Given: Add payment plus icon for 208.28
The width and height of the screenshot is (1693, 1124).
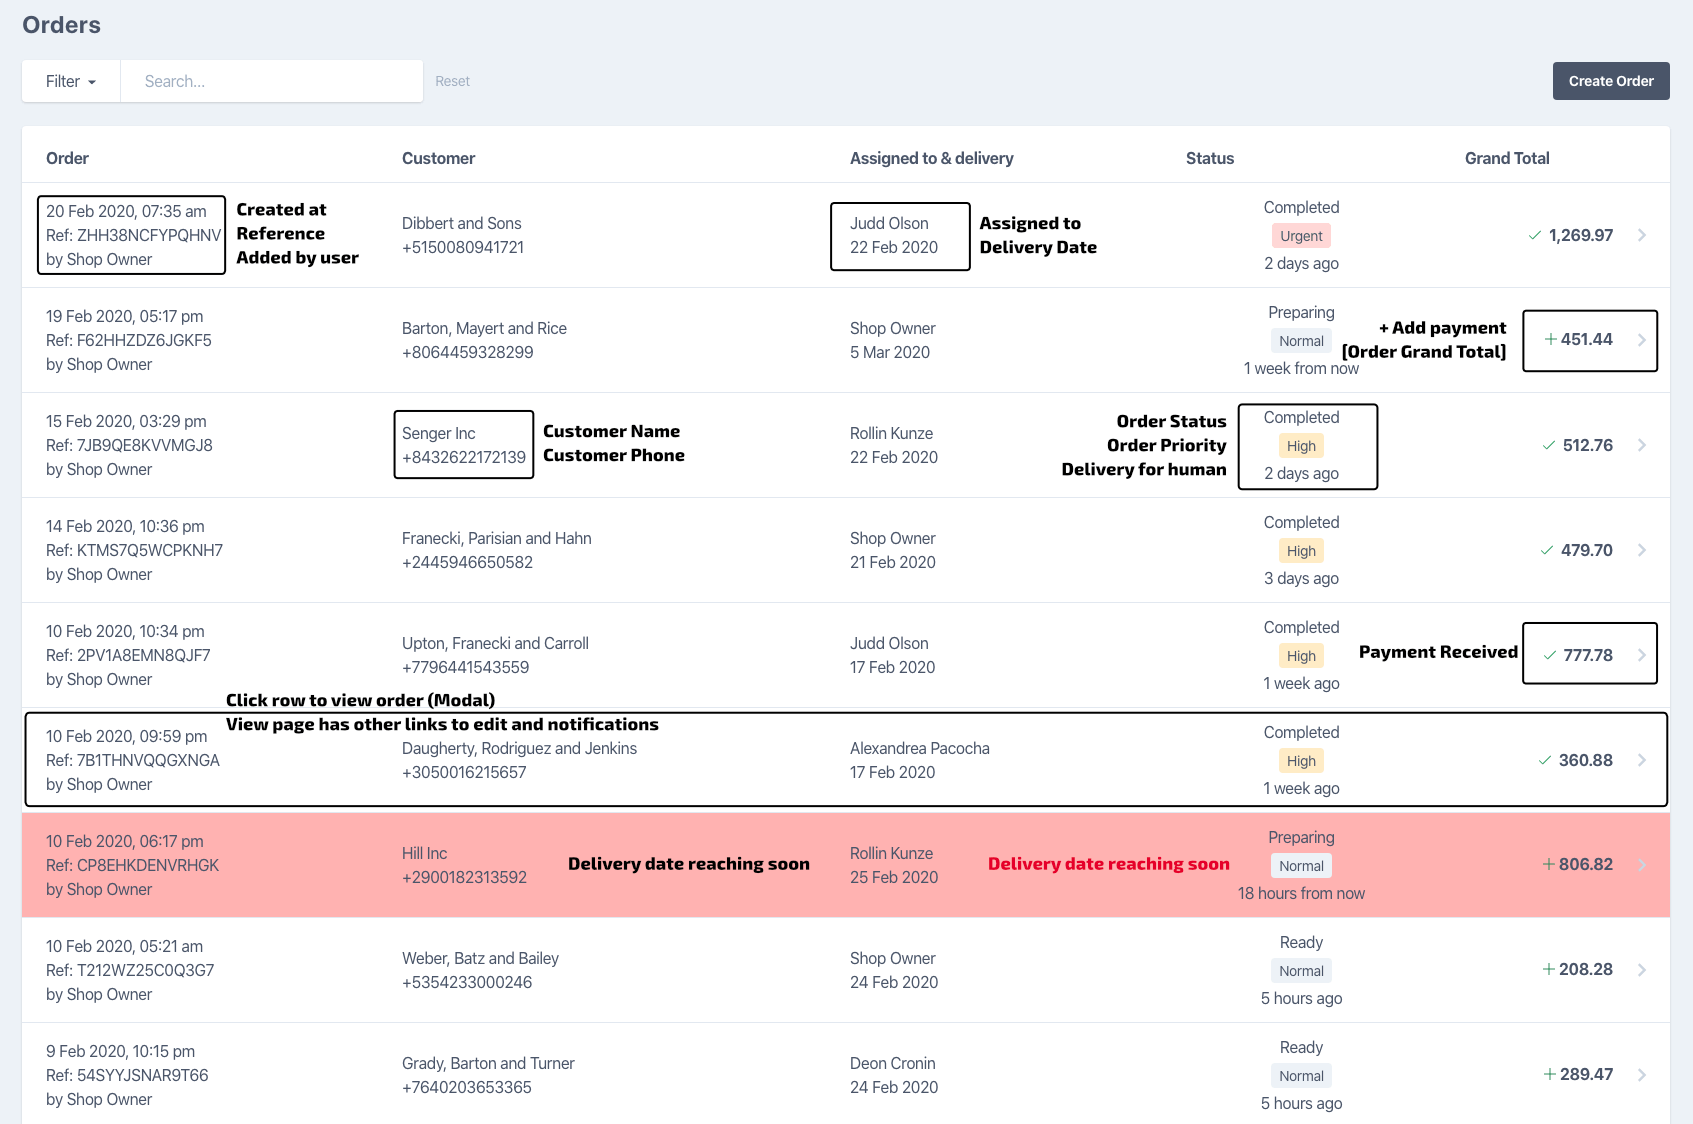Looking at the screenshot, I should click(1548, 969).
